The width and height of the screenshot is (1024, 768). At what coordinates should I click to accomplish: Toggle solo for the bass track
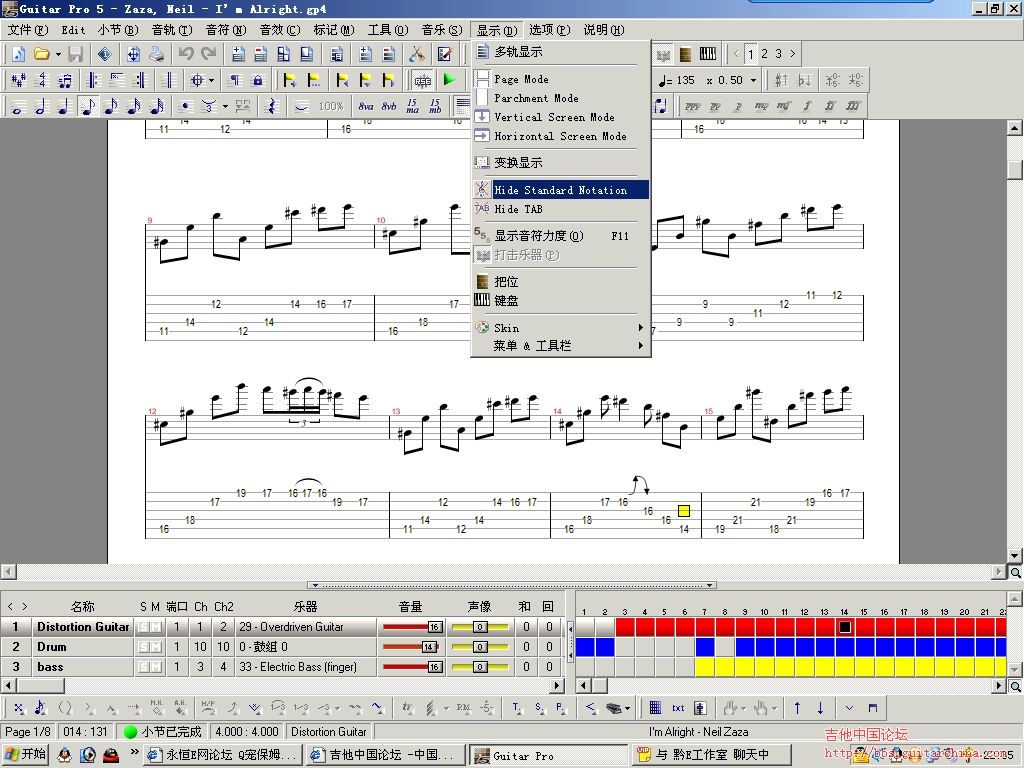(143, 667)
